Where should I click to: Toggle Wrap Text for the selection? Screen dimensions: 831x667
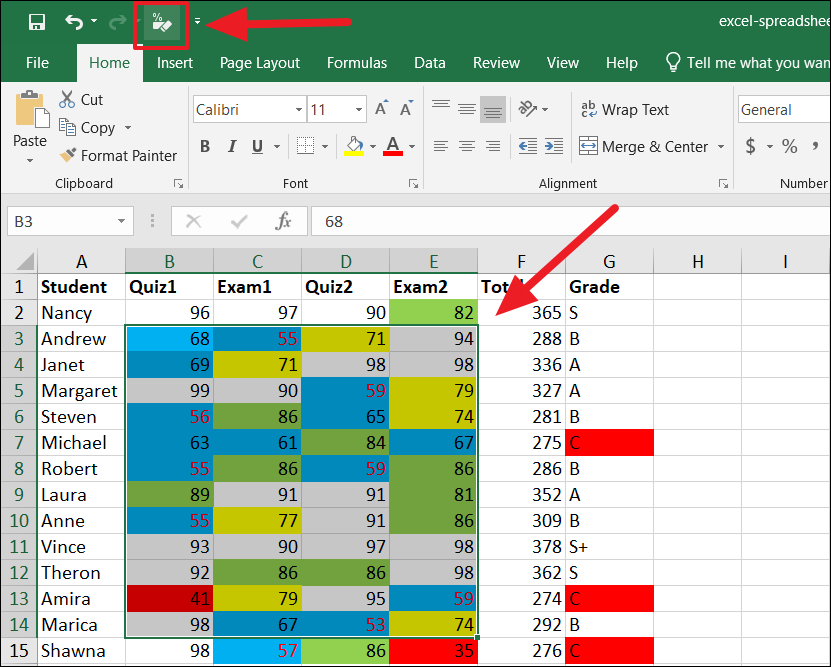(x=624, y=109)
